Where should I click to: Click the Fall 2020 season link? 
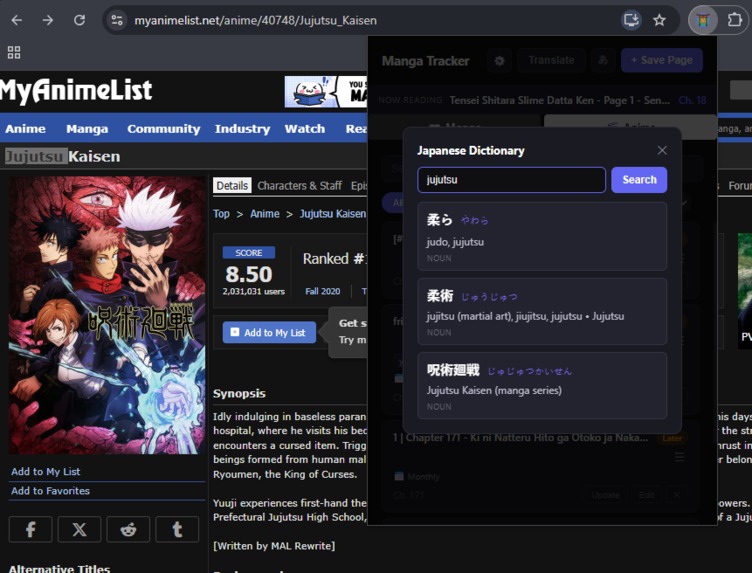322,291
